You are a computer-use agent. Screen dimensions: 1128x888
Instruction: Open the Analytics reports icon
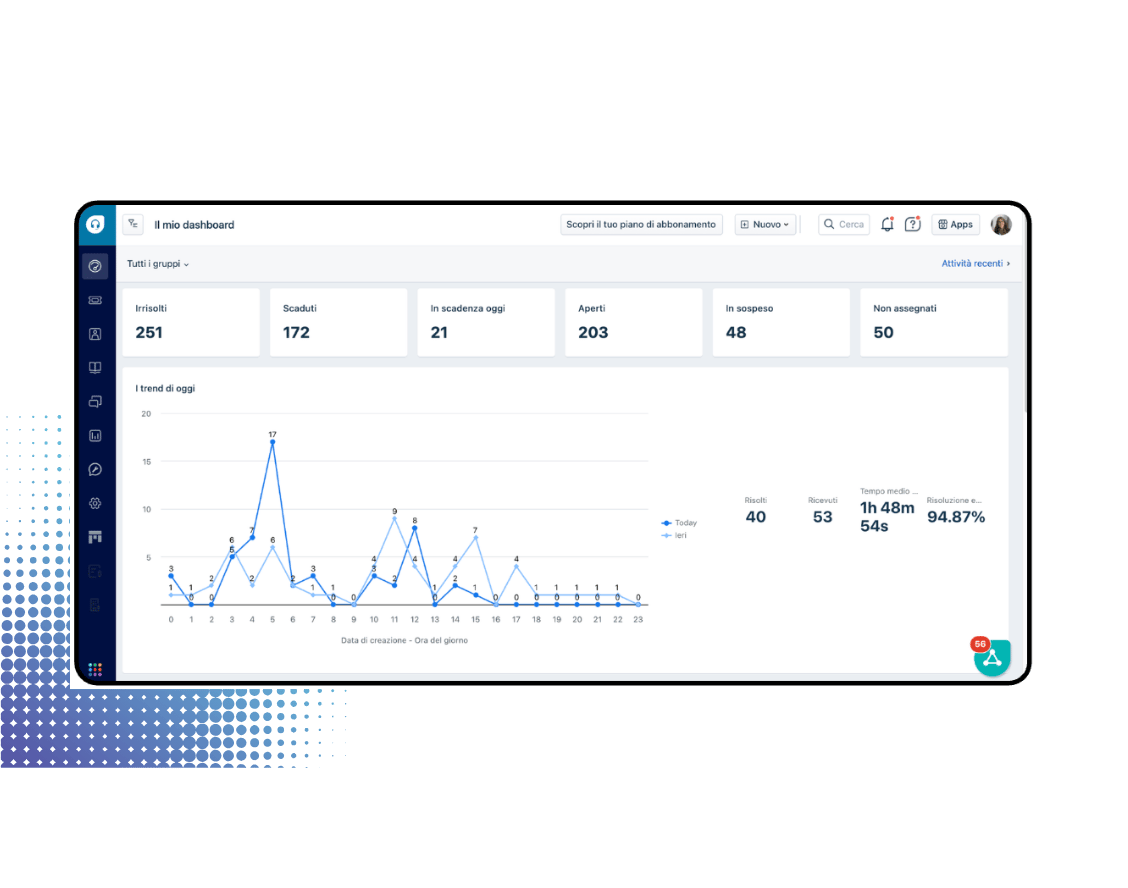(95, 436)
